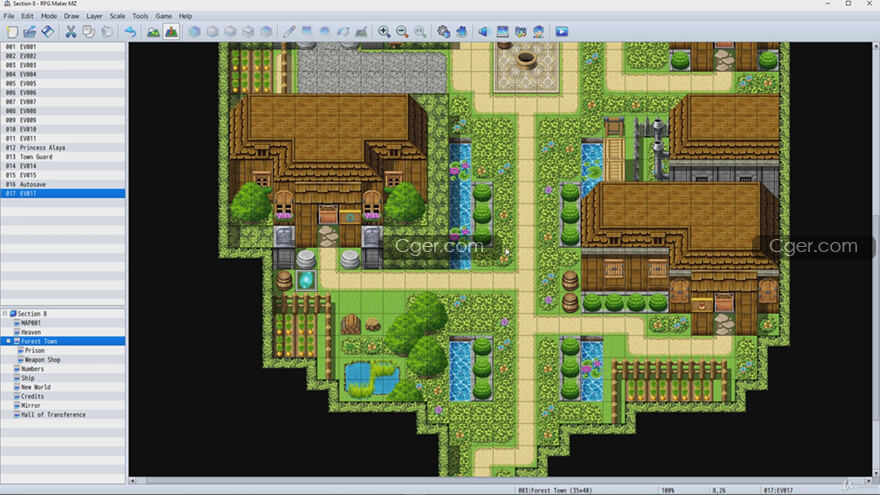The width and height of the screenshot is (880, 495).
Task: Start Playtest with the play icon
Action: click(x=562, y=31)
